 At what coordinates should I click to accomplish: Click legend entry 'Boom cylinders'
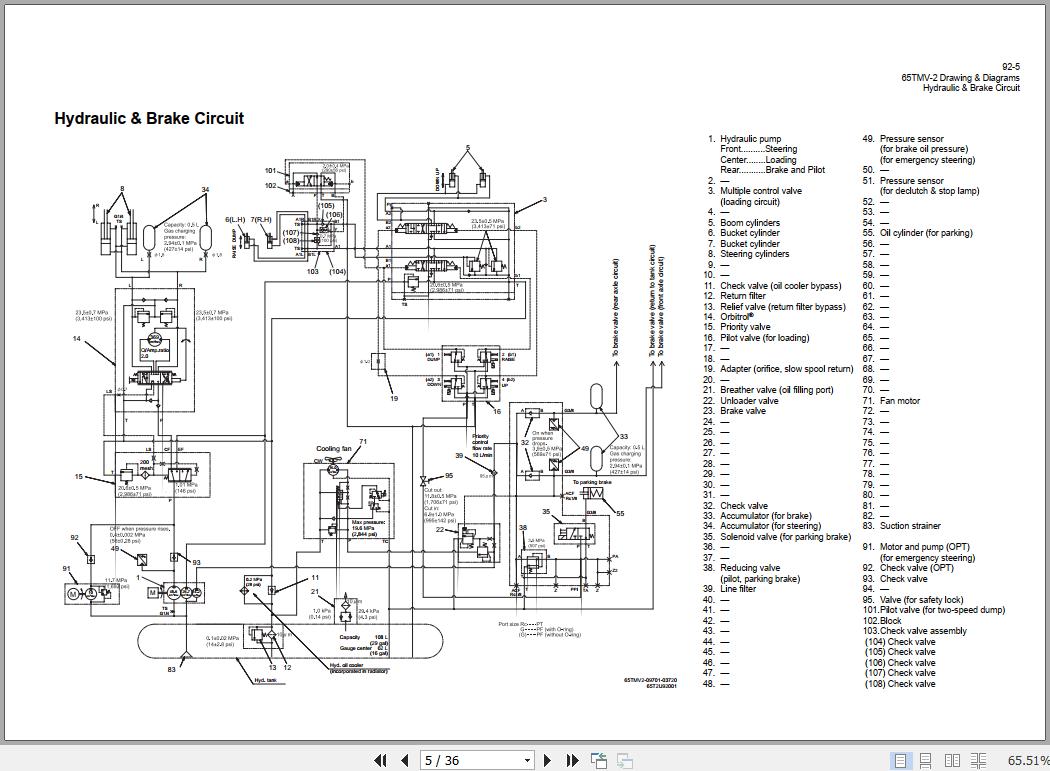pyautogui.click(x=750, y=222)
